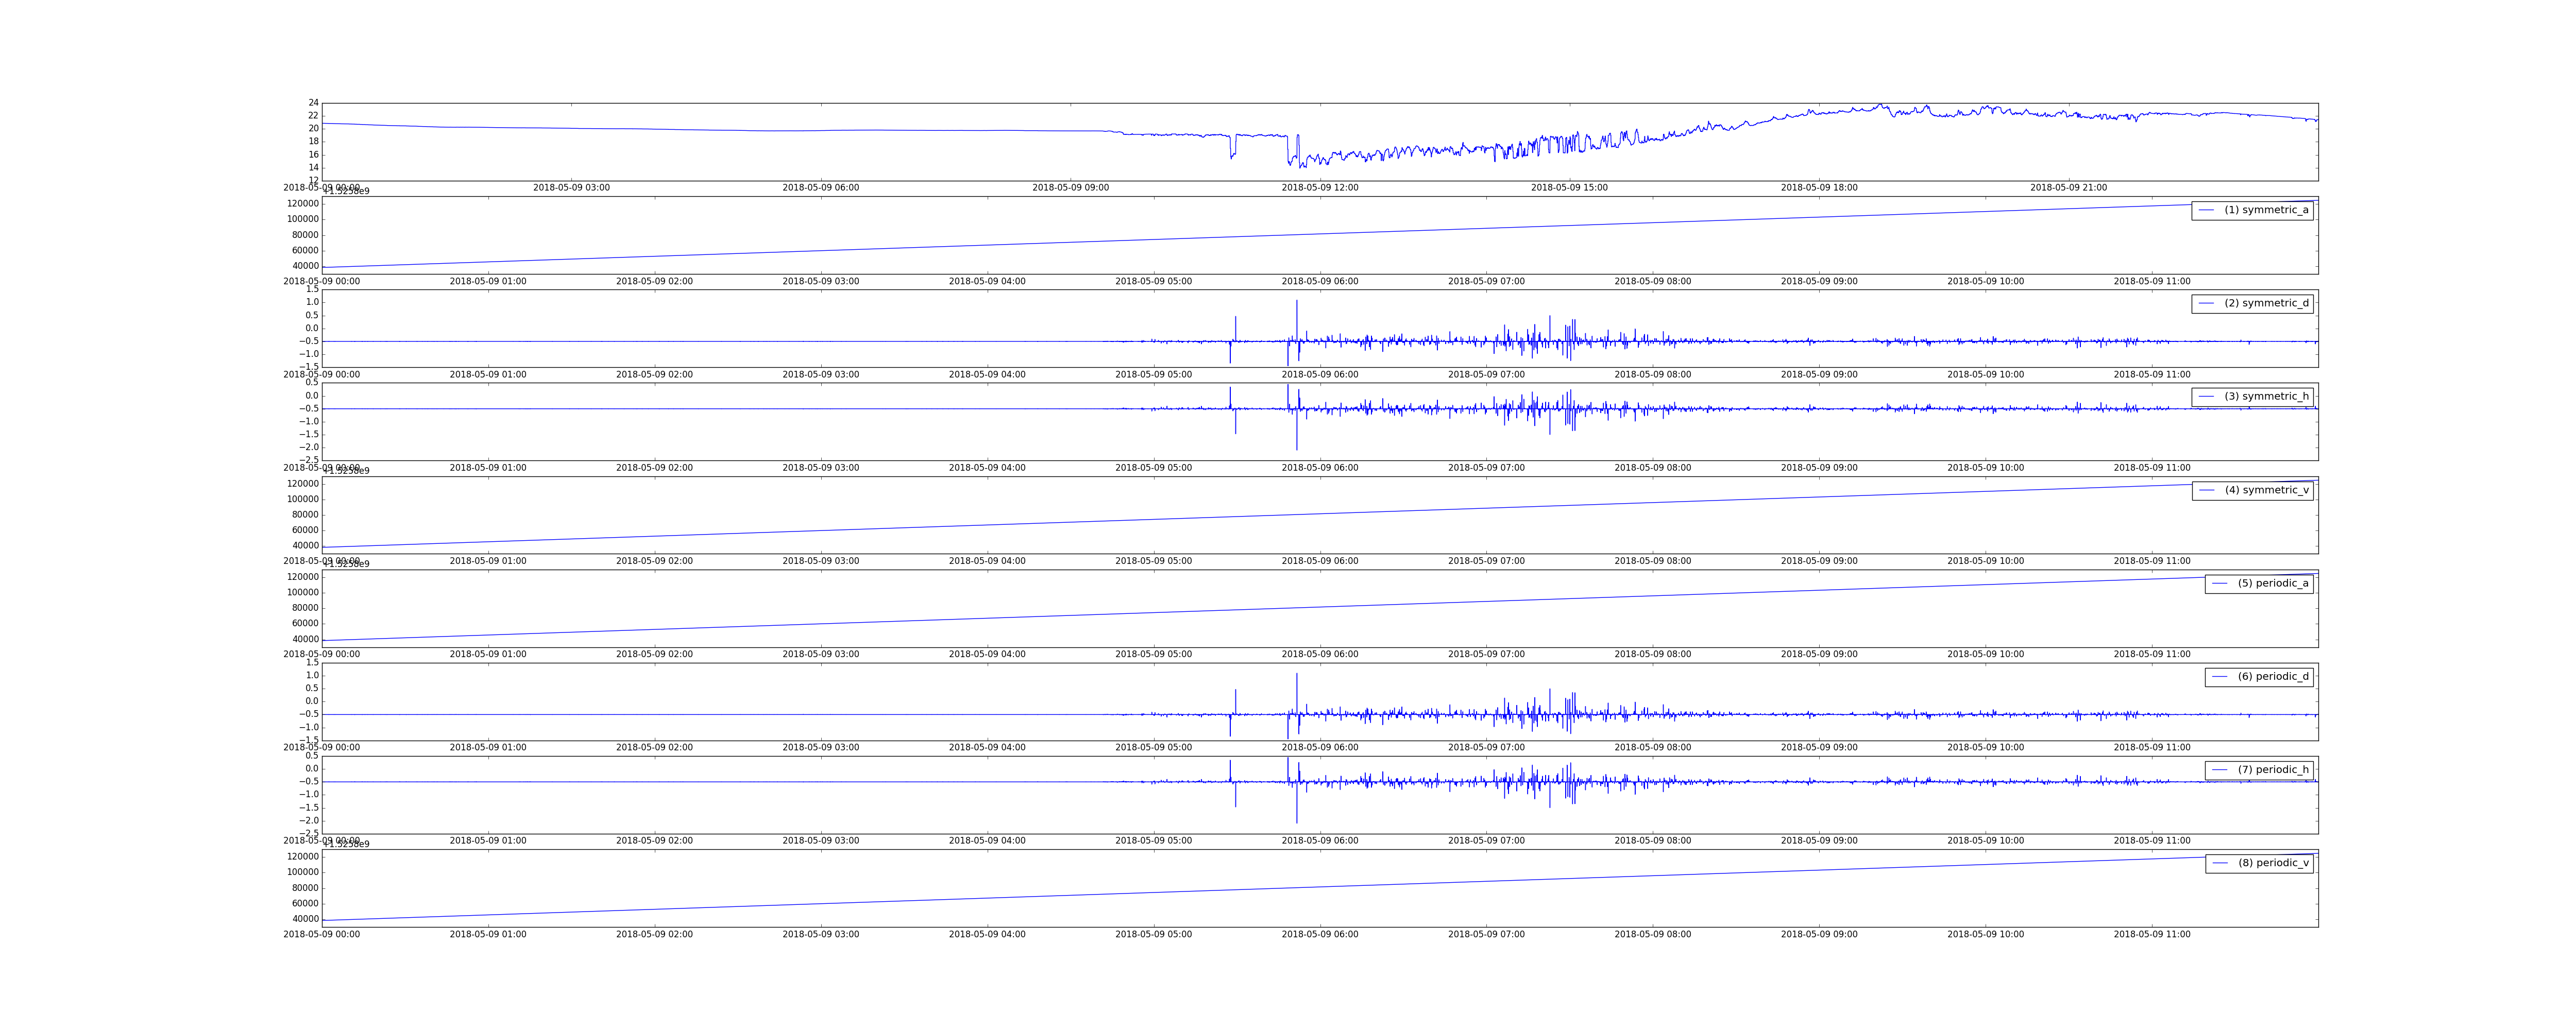The image size is (2576, 1030).
Task: Select the (3) symmetric_h legend entry
Action: [2266, 396]
